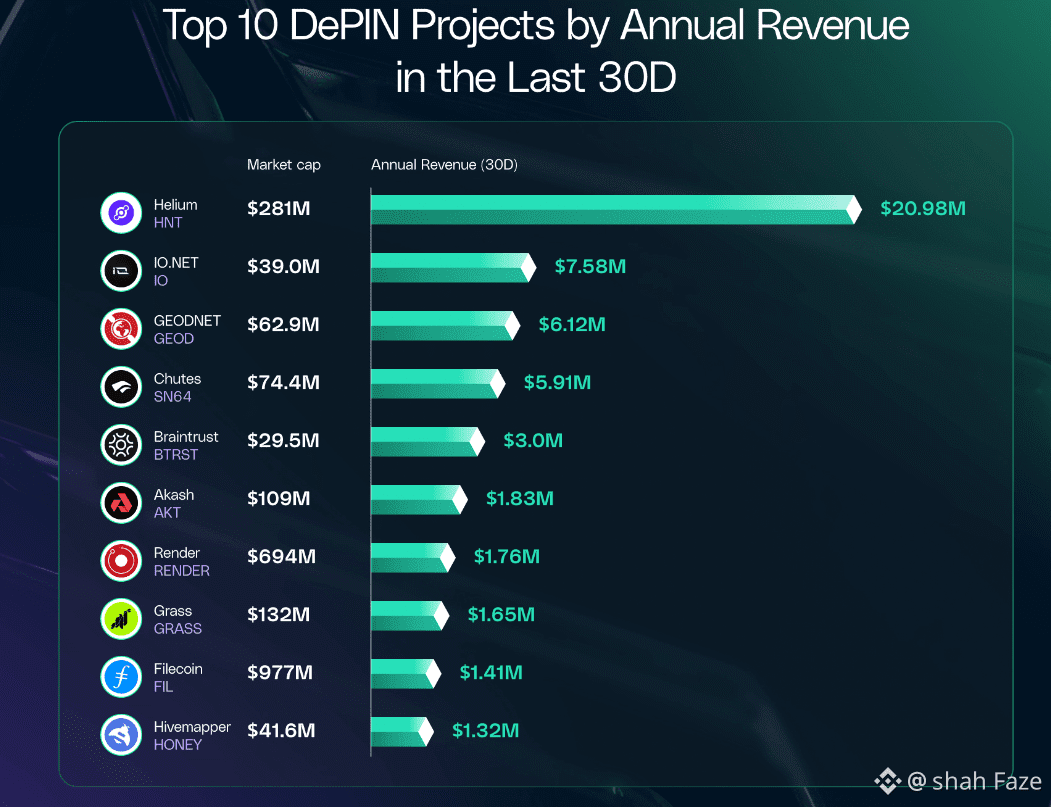Open the Hivemapper HONEY icon
The height and width of the screenshot is (807, 1051).
(120, 735)
